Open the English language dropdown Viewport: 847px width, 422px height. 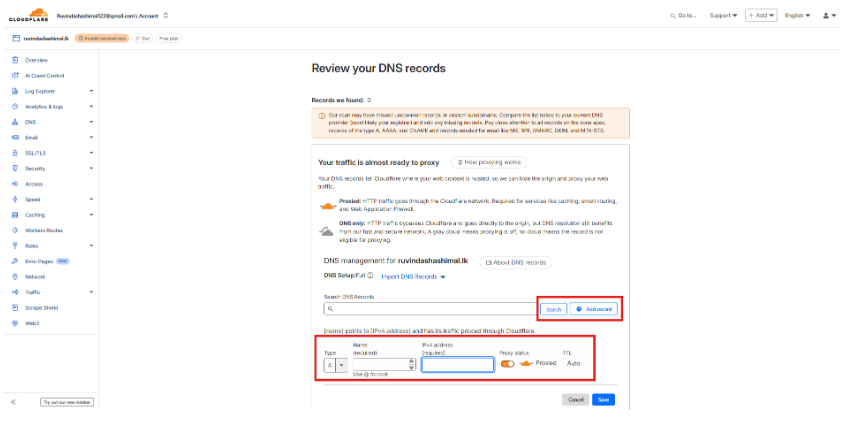coord(797,16)
